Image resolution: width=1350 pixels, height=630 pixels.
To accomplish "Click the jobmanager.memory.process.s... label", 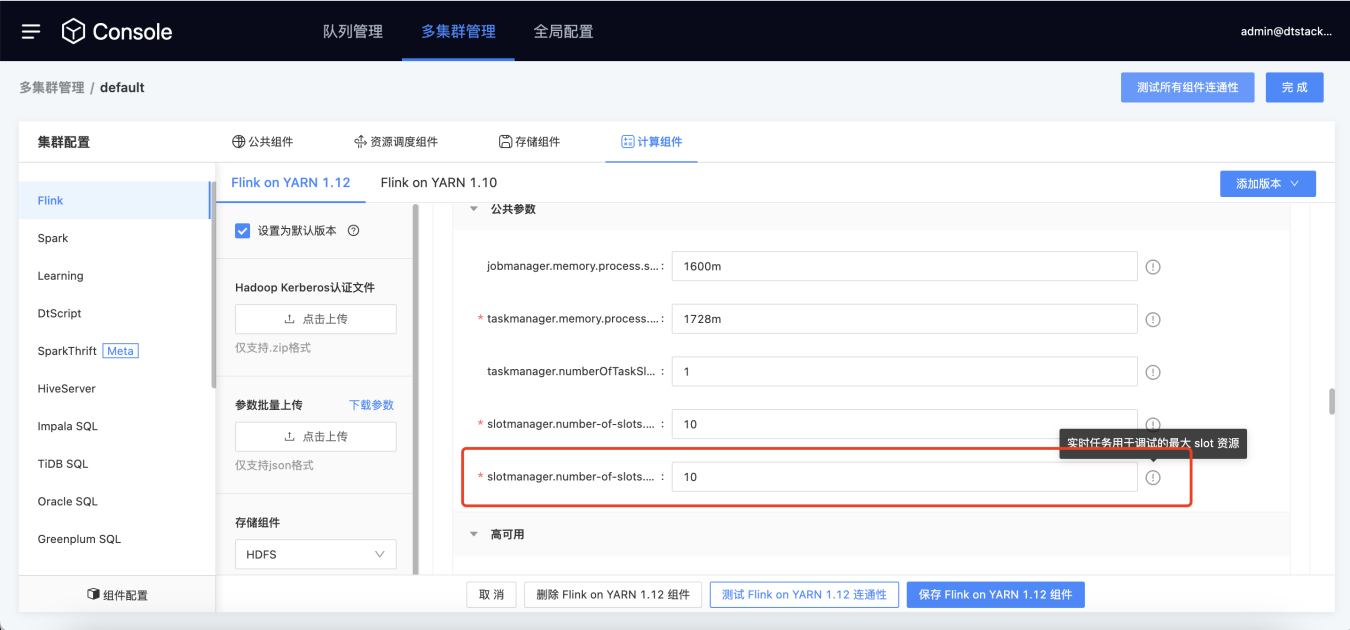I will click(x=572, y=267).
